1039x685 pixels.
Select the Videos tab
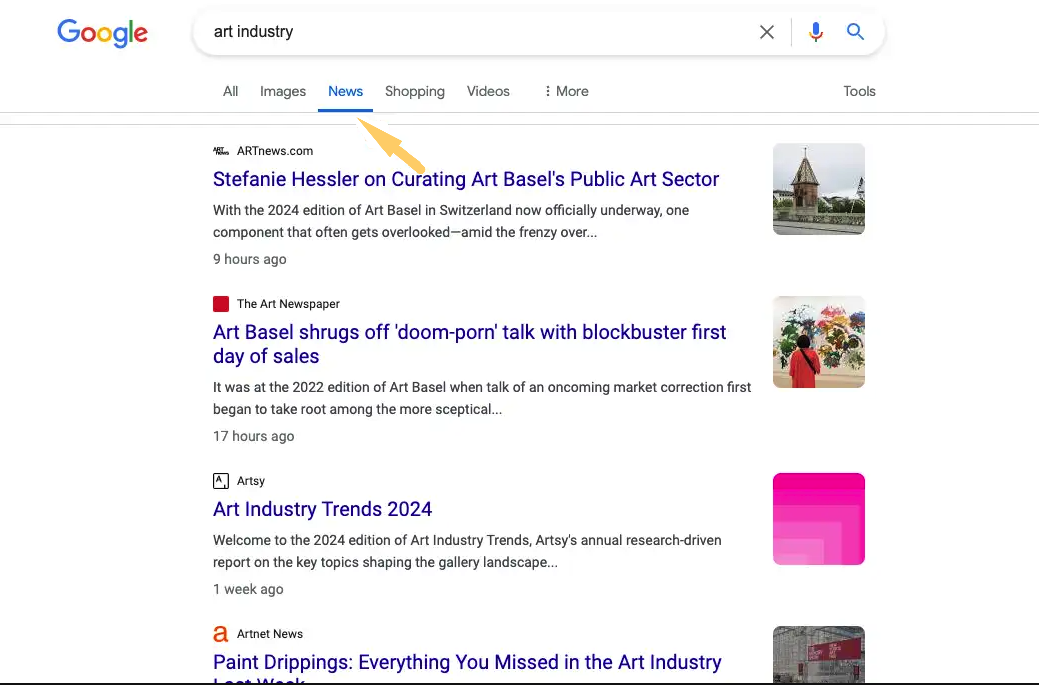pyautogui.click(x=488, y=91)
